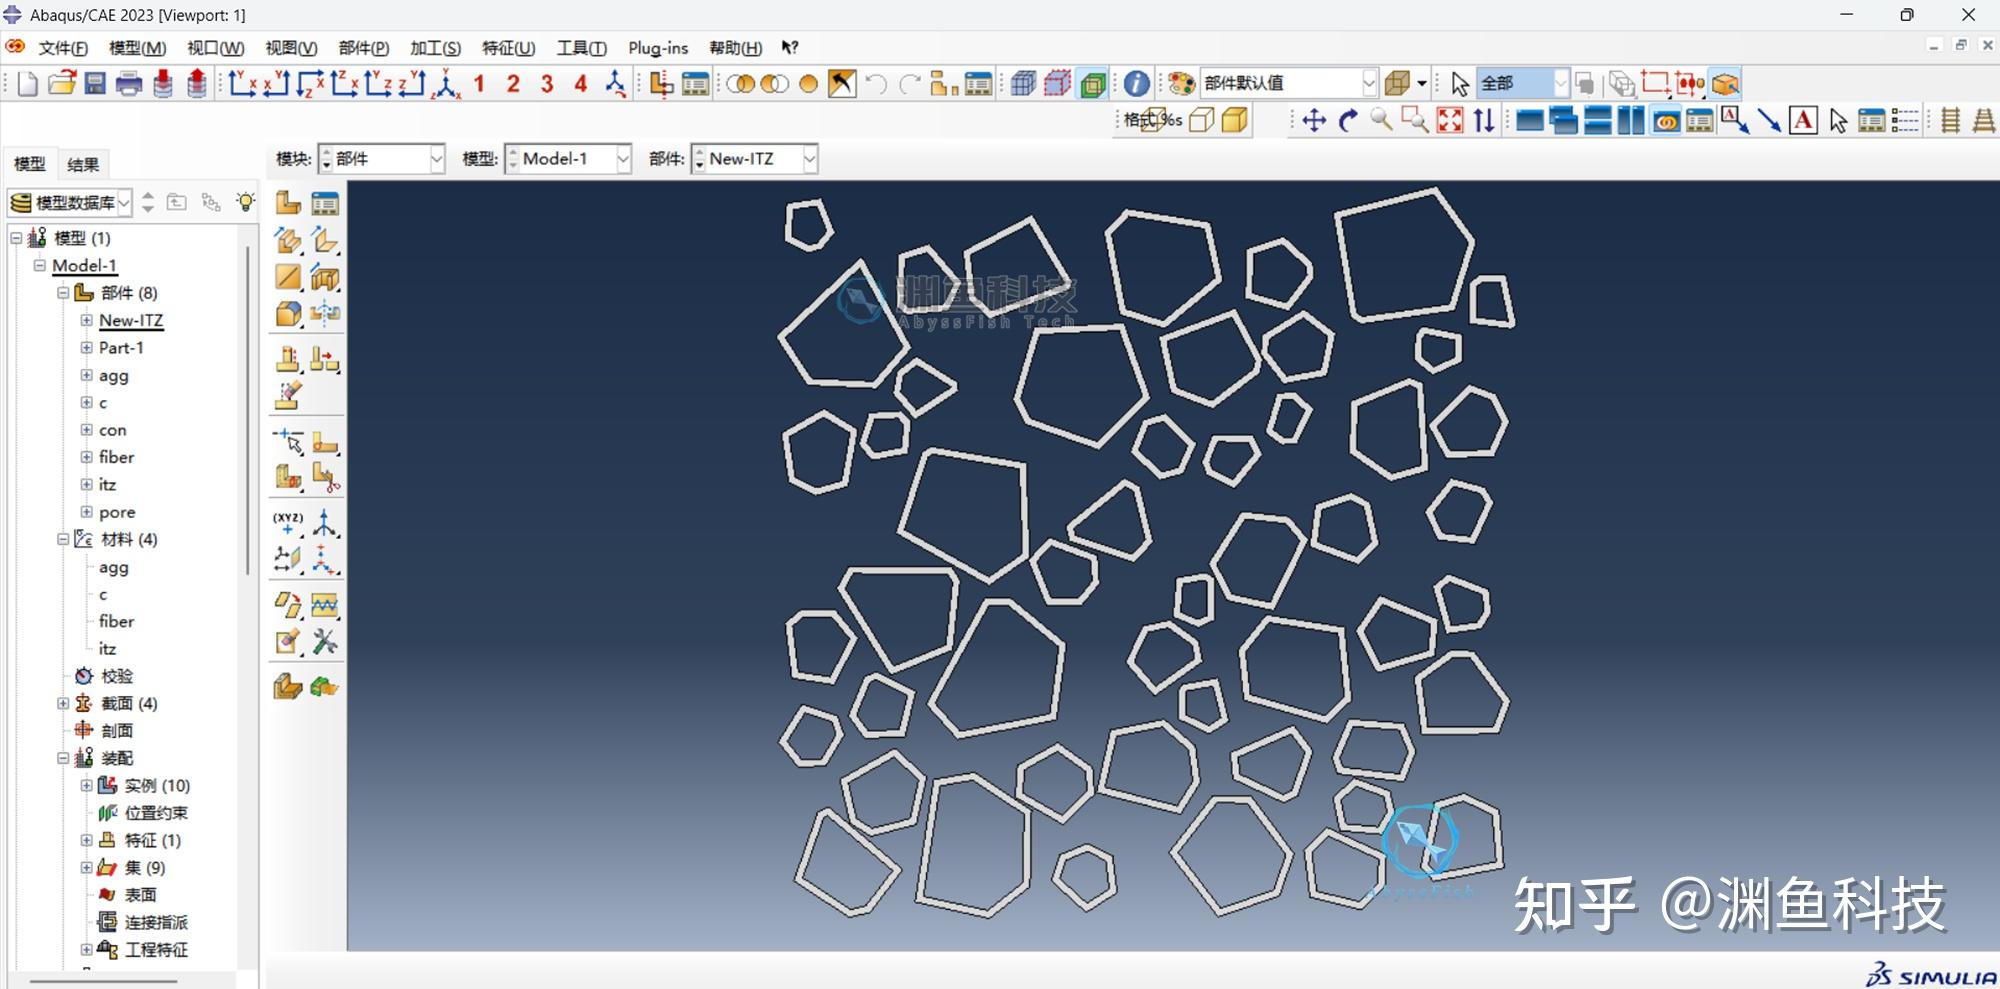
Task: Click the Print icon in toolbar
Action: click(x=129, y=84)
